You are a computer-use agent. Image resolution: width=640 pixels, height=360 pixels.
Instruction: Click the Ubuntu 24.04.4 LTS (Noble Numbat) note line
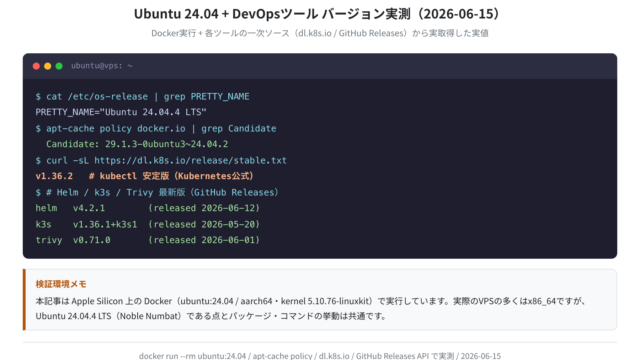coord(211,316)
